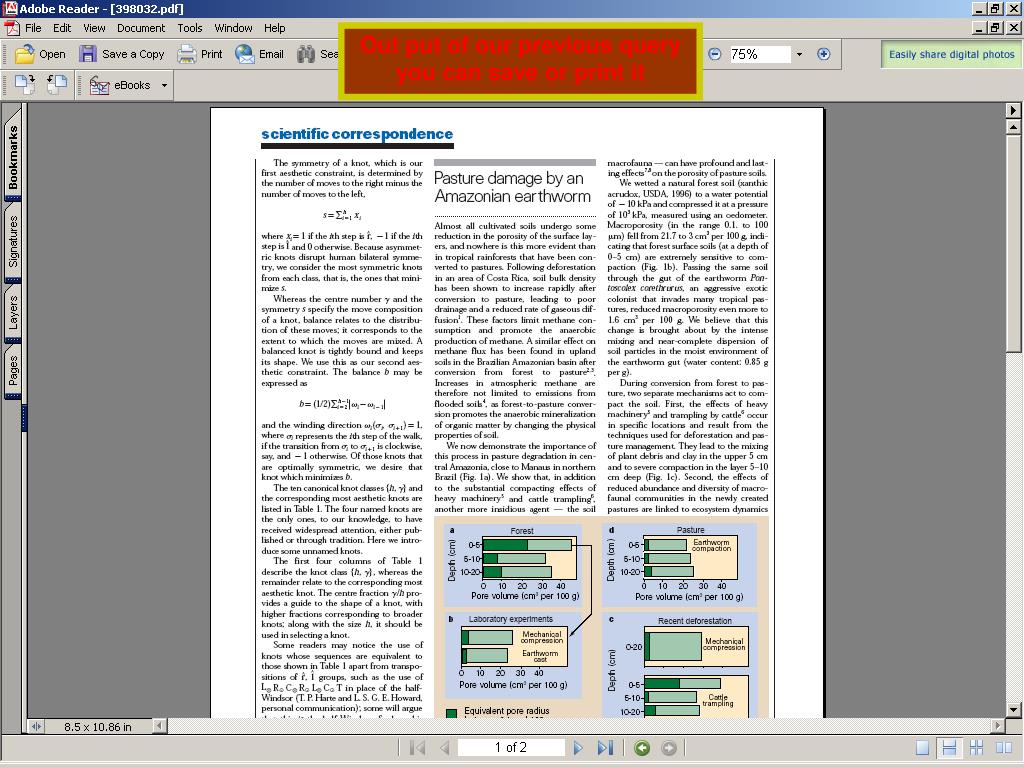Click the article title 'Pasture damage by an Amazonian earthworm'
The height and width of the screenshot is (768, 1024).
coord(513,187)
